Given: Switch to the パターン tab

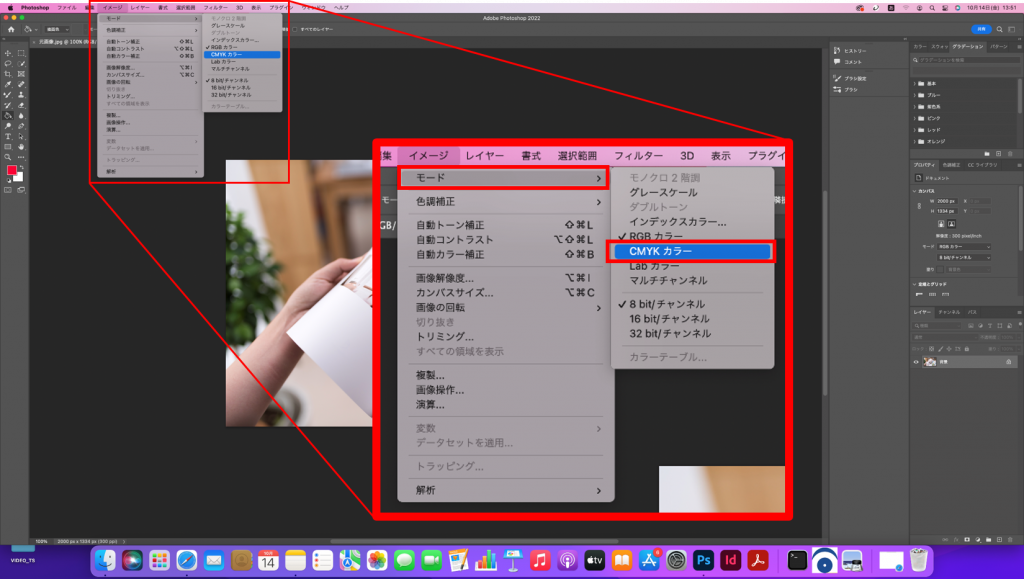Looking at the screenshot, I should (x=999, y=47).
